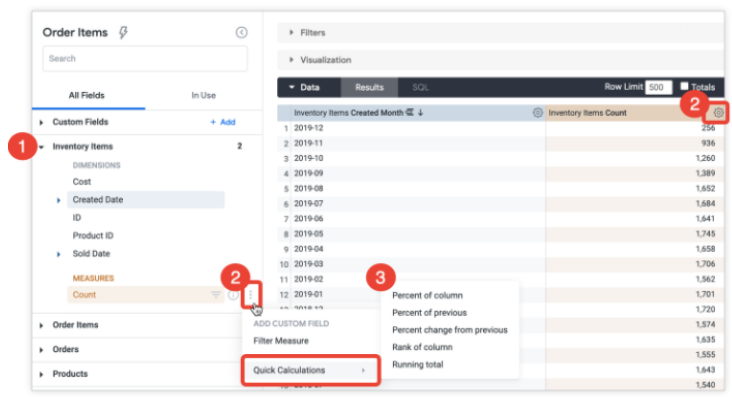The image size is (732, 397).
Task: Click the info icon on the Count measure
Action: (x=232, y=295)
